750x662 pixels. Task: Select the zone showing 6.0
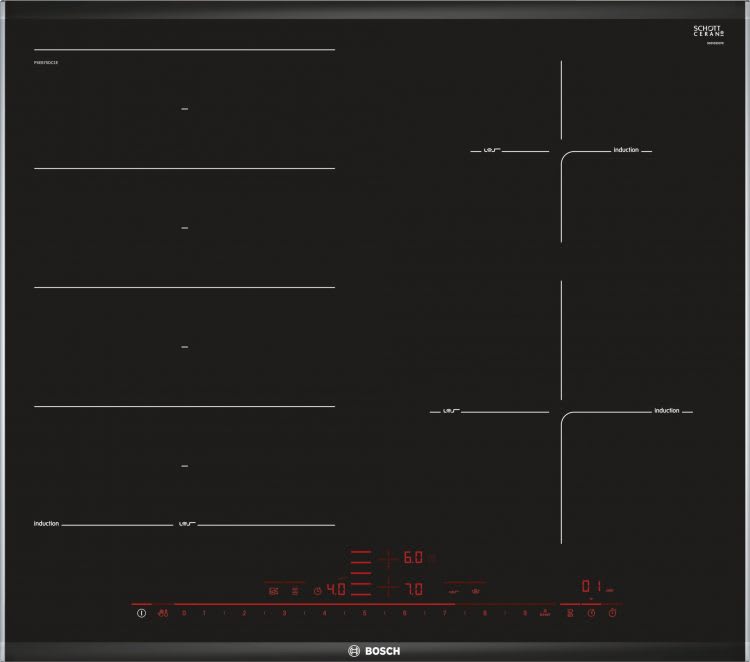(413, 558)
